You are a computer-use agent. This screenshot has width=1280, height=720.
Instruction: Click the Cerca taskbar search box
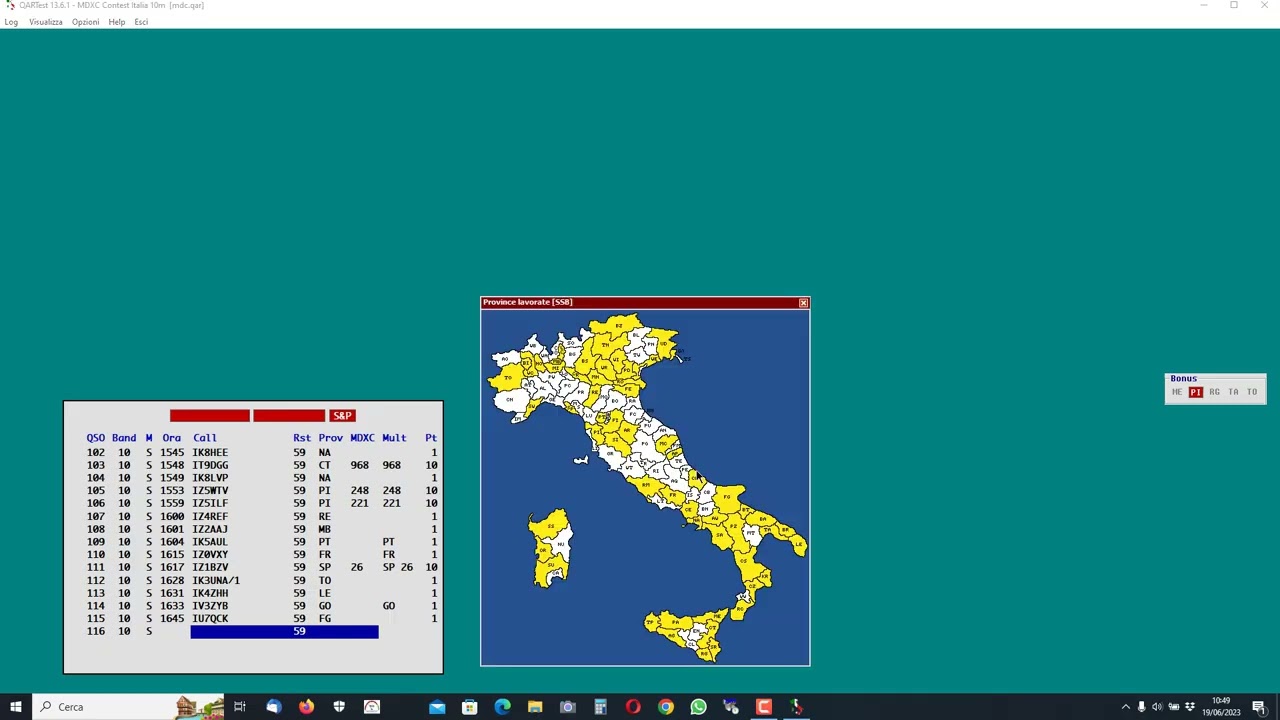(x=128, y=707)
